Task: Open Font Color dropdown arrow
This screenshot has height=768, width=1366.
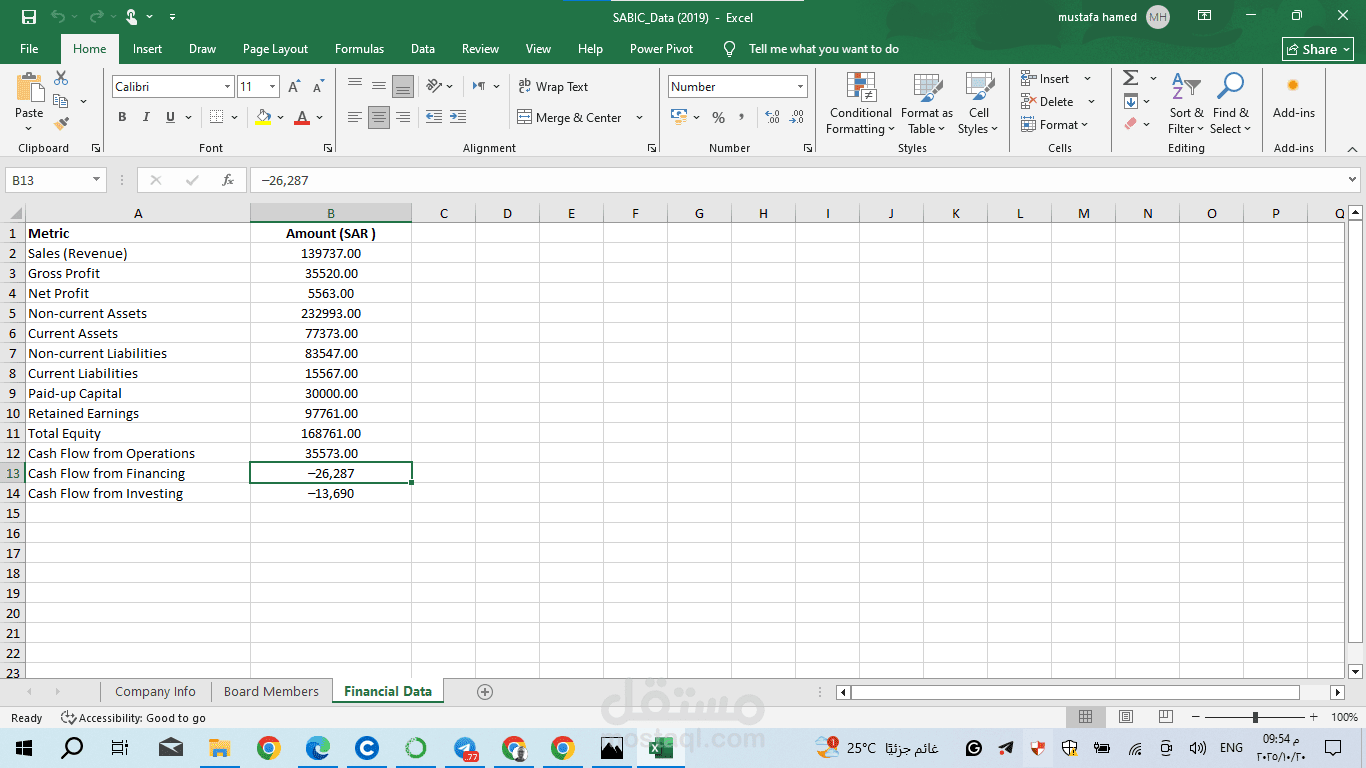Action: pyautogui.click(x=320, y=117)
